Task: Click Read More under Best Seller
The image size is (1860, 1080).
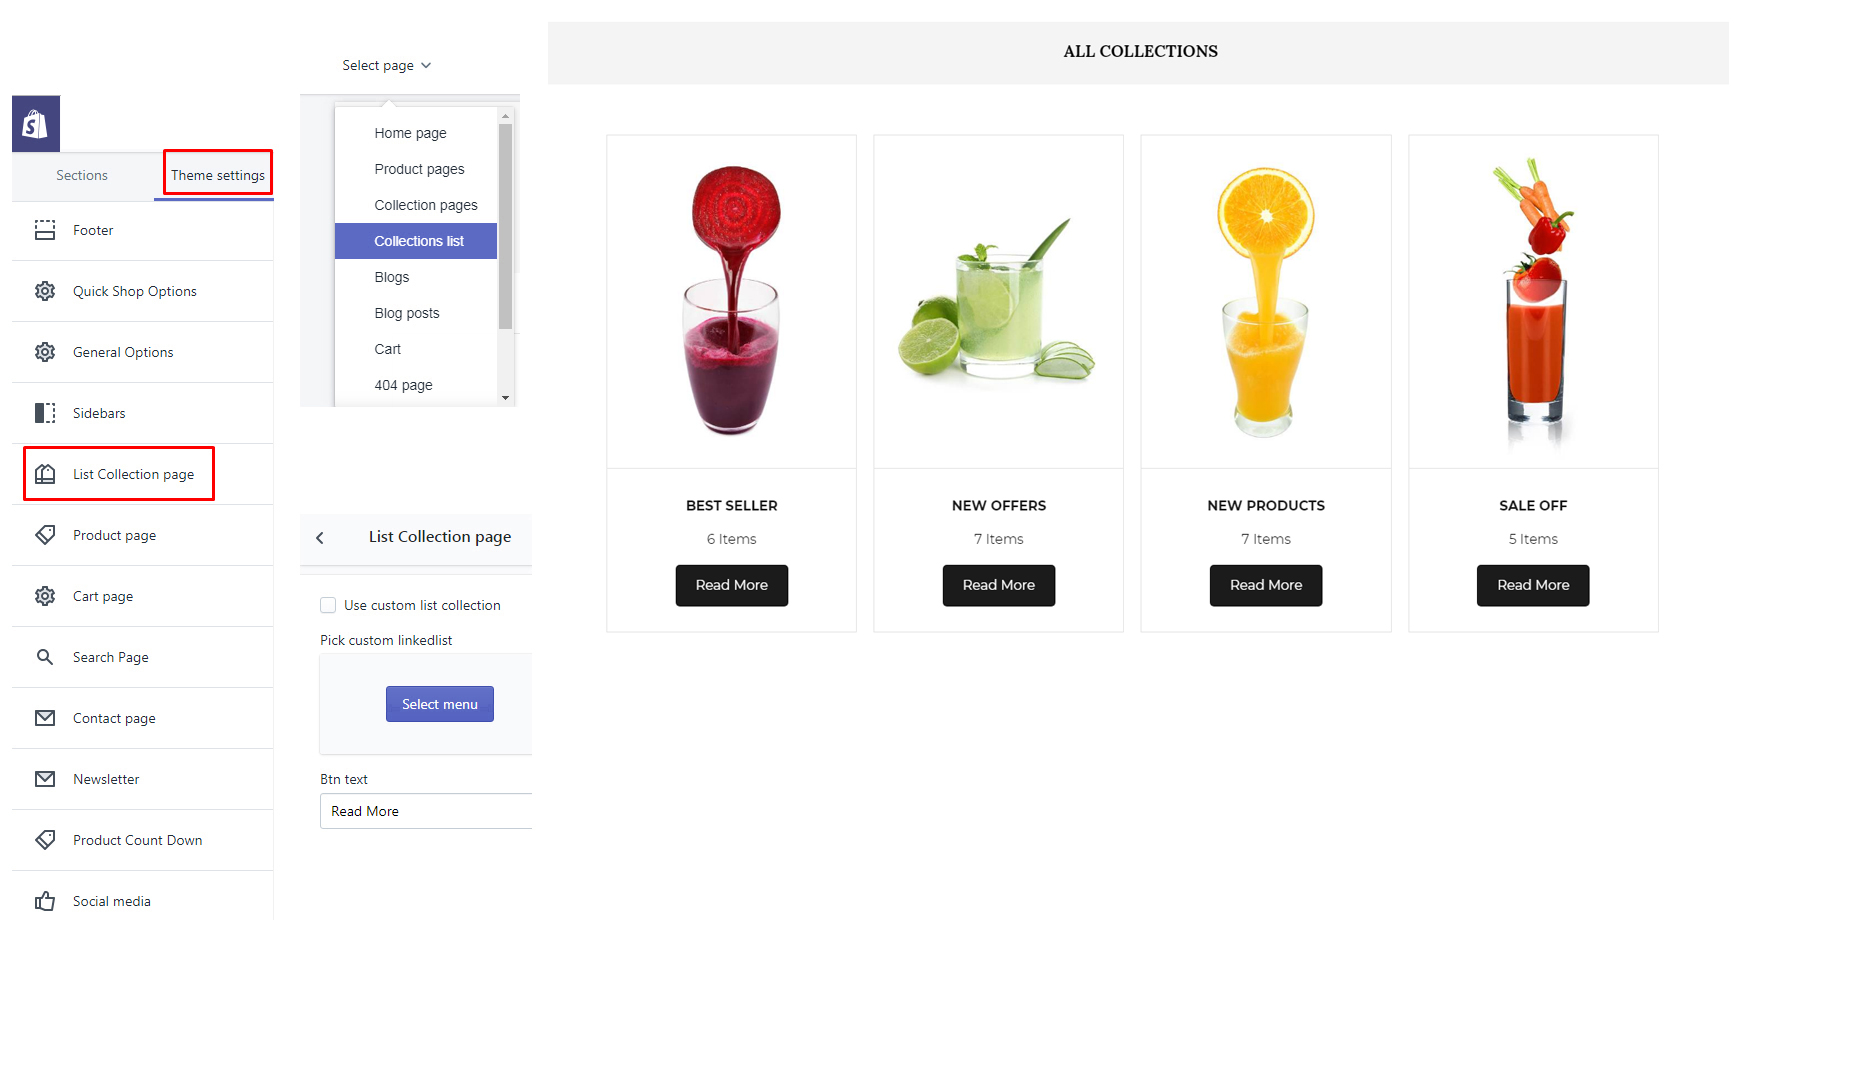Action: [732, 585]
